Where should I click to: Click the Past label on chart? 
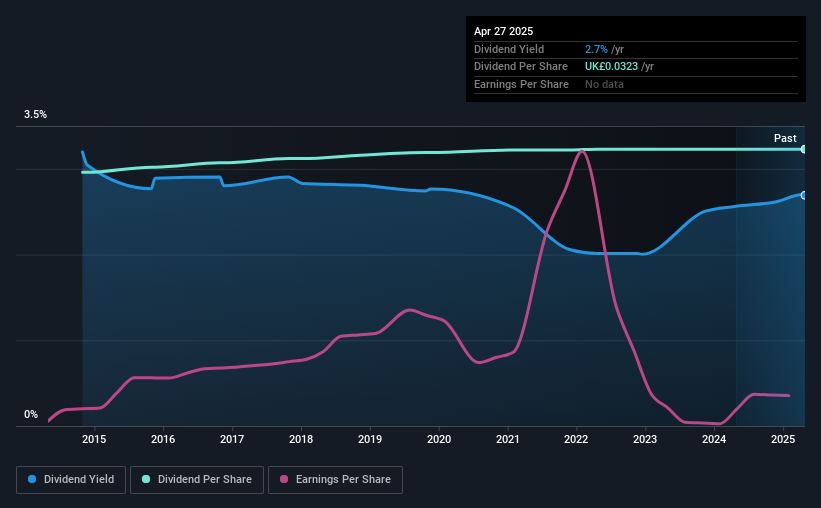pos(785,138)
